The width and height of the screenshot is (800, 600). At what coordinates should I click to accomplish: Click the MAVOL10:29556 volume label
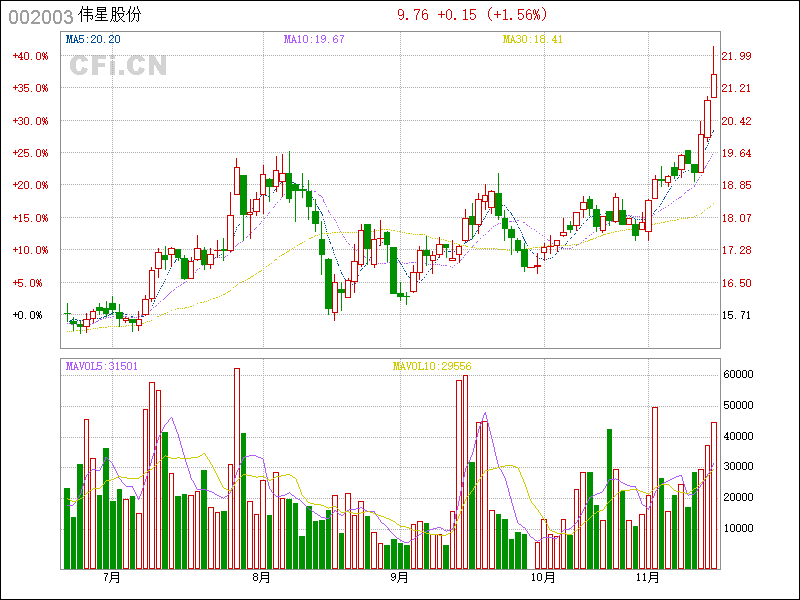click(431, 366)
